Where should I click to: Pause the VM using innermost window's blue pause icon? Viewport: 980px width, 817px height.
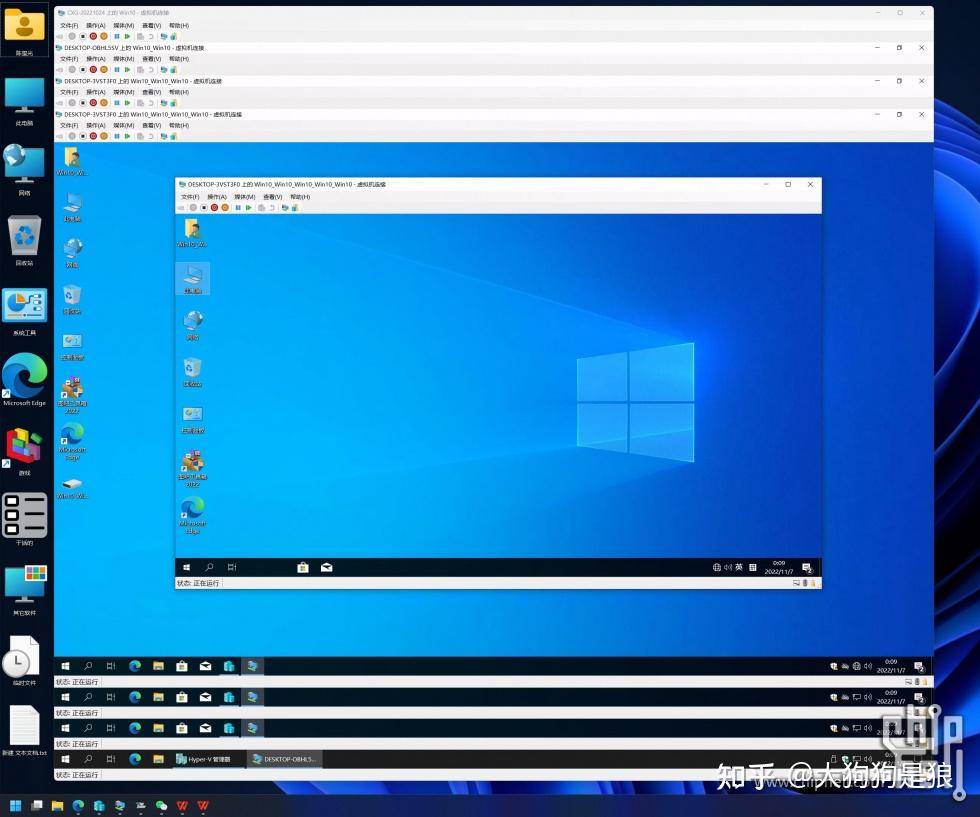click(x=238, y=208)
